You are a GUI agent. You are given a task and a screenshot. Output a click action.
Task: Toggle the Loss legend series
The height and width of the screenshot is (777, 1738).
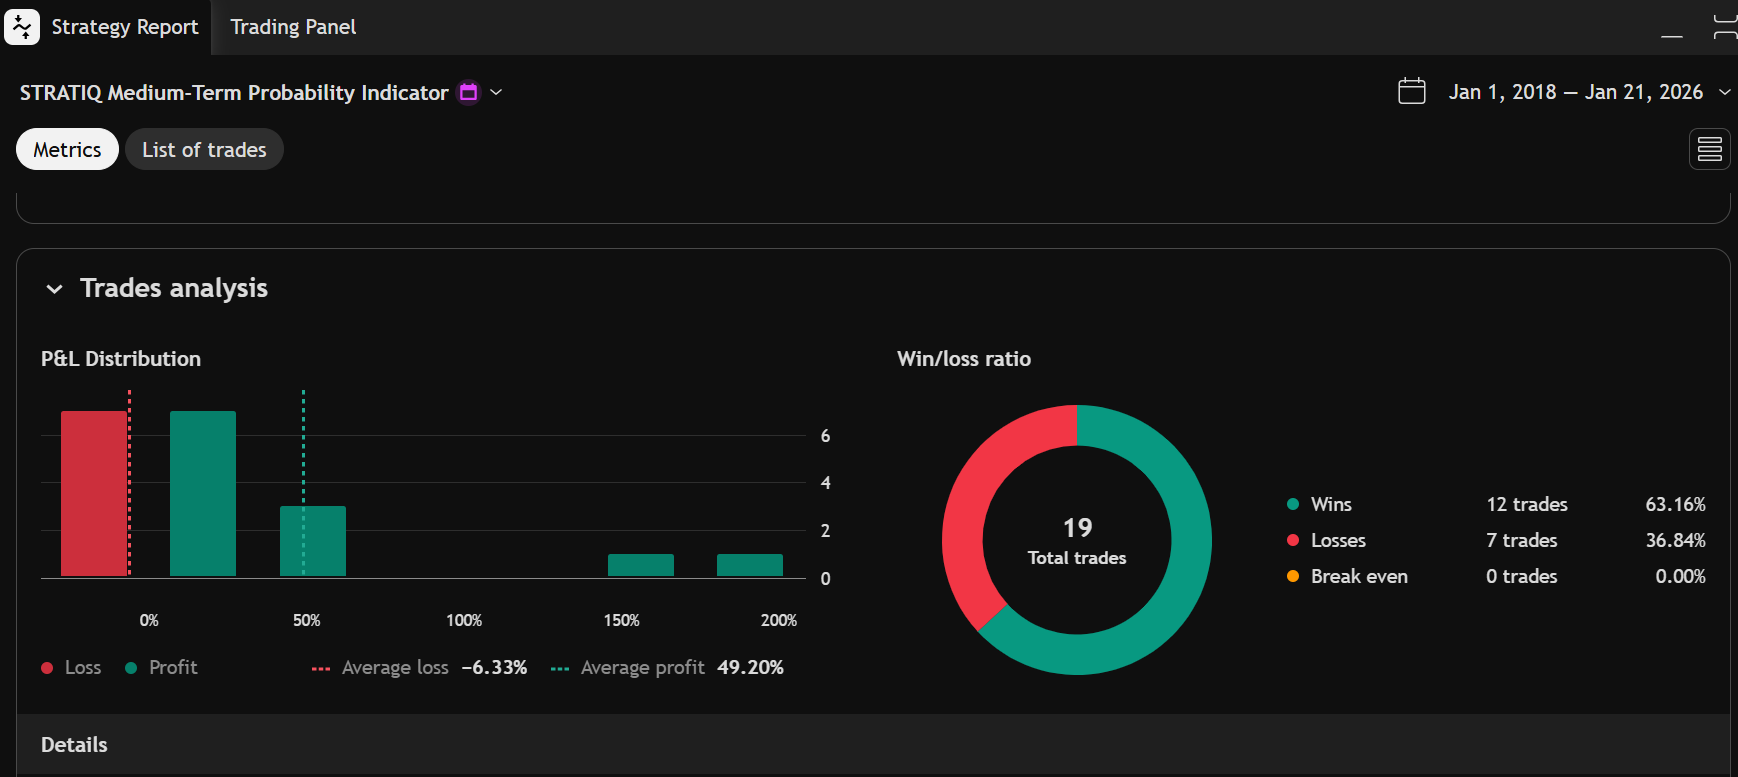71,667
